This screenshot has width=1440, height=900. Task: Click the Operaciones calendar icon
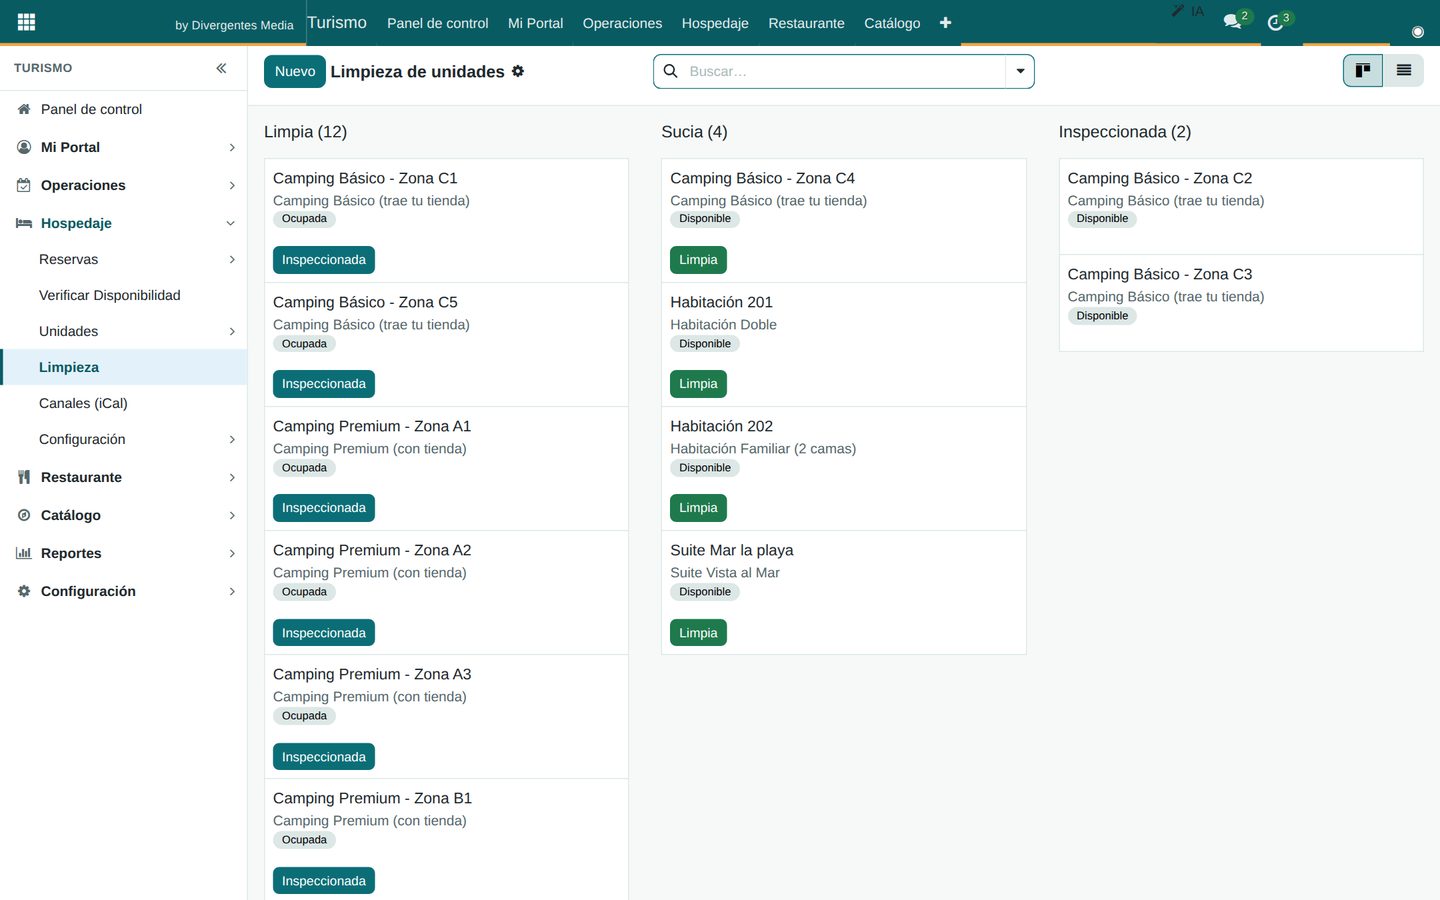[24, 185]
